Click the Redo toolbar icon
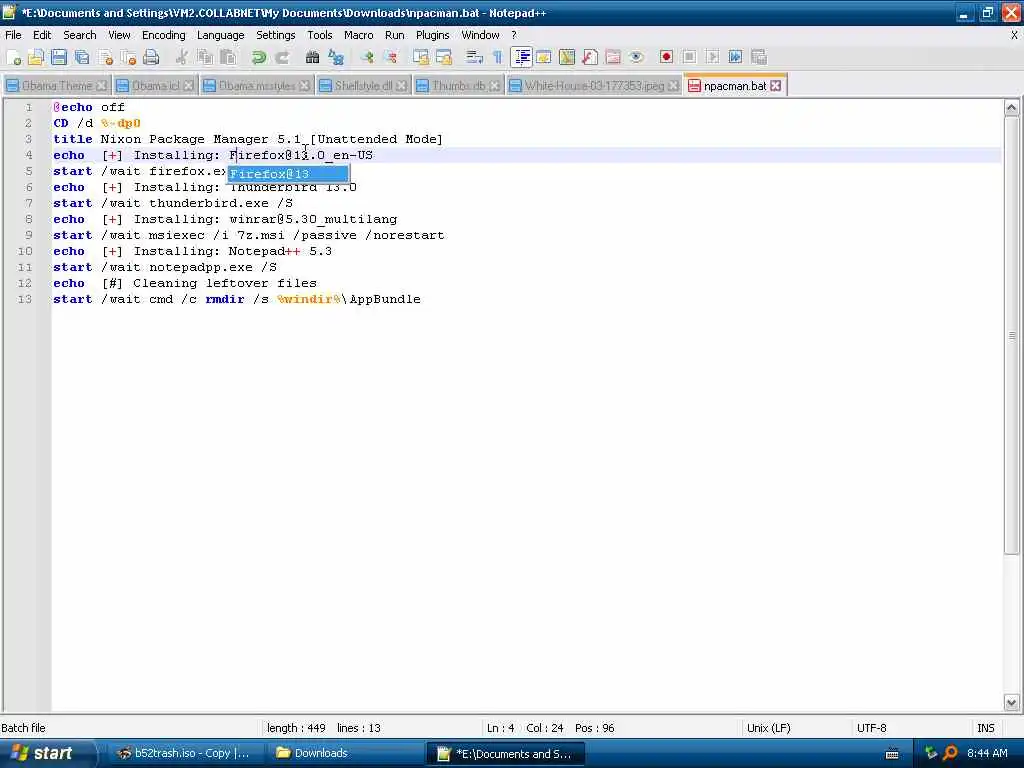Image resolution: width=1024 pixels, height=768 pixels. click(281, 57)
